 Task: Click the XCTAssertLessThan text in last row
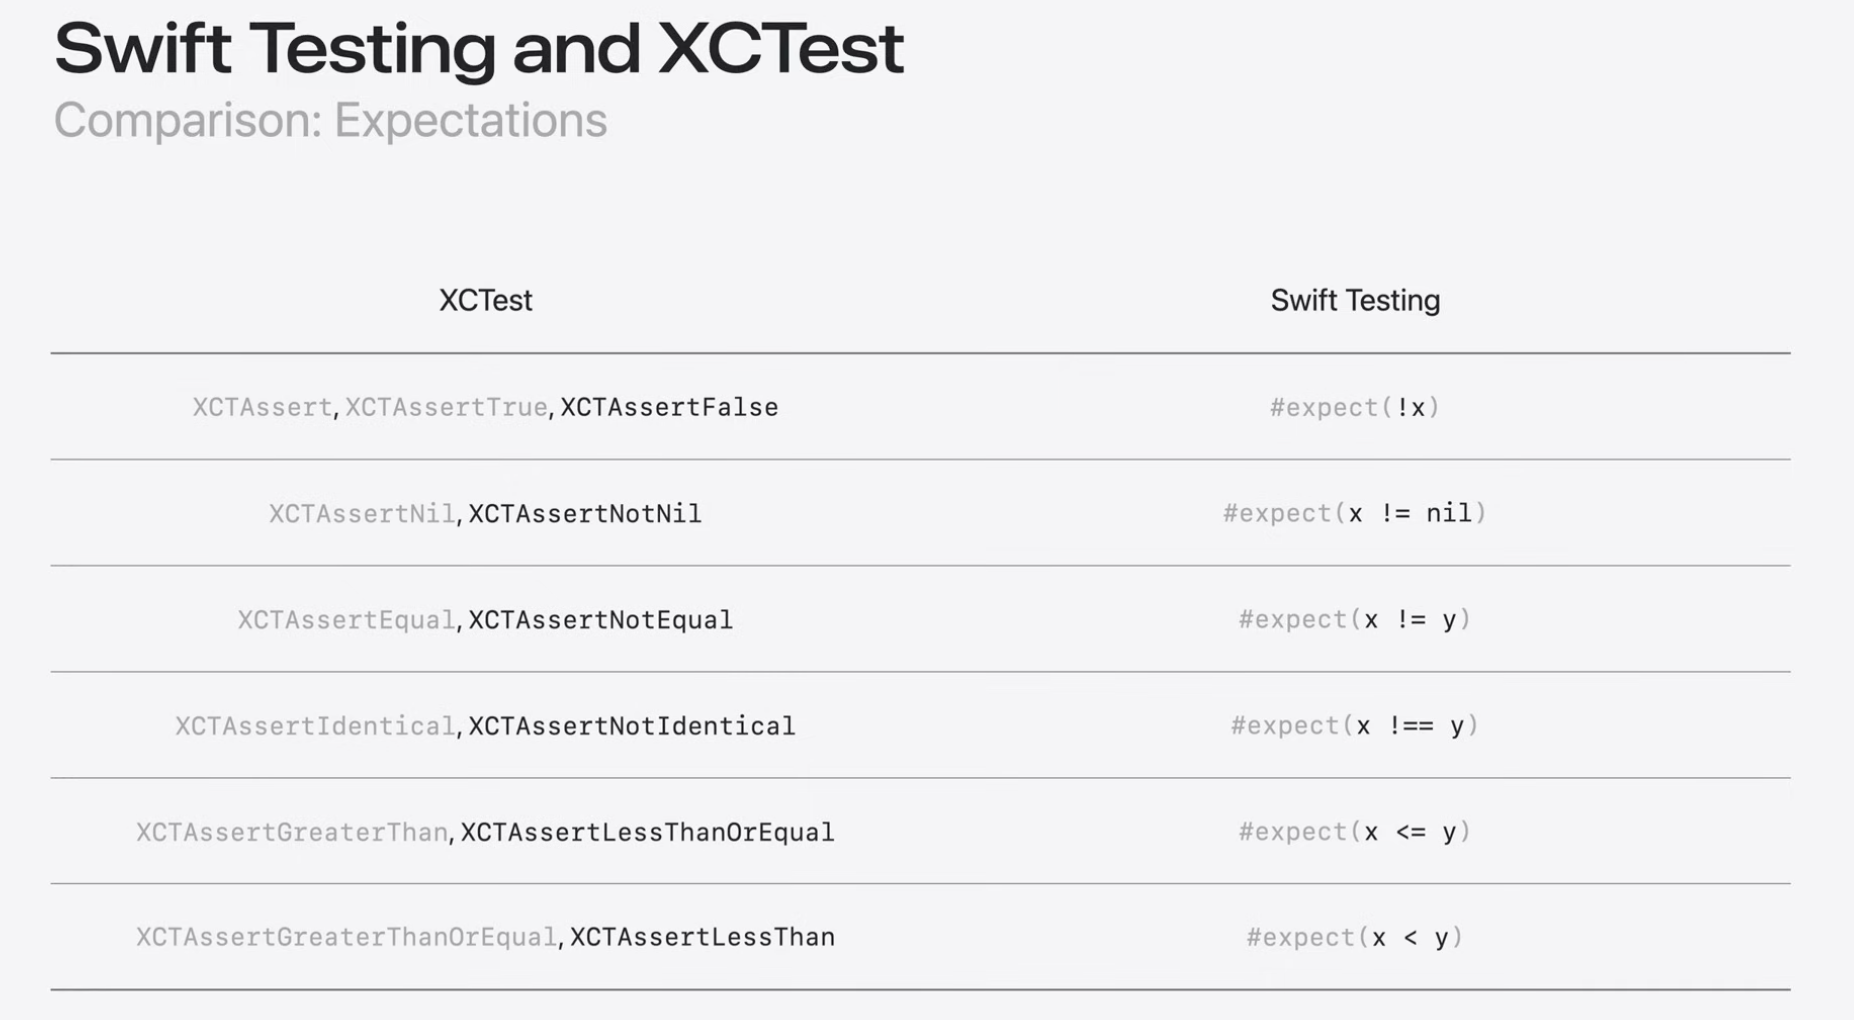tap(702, 937)
